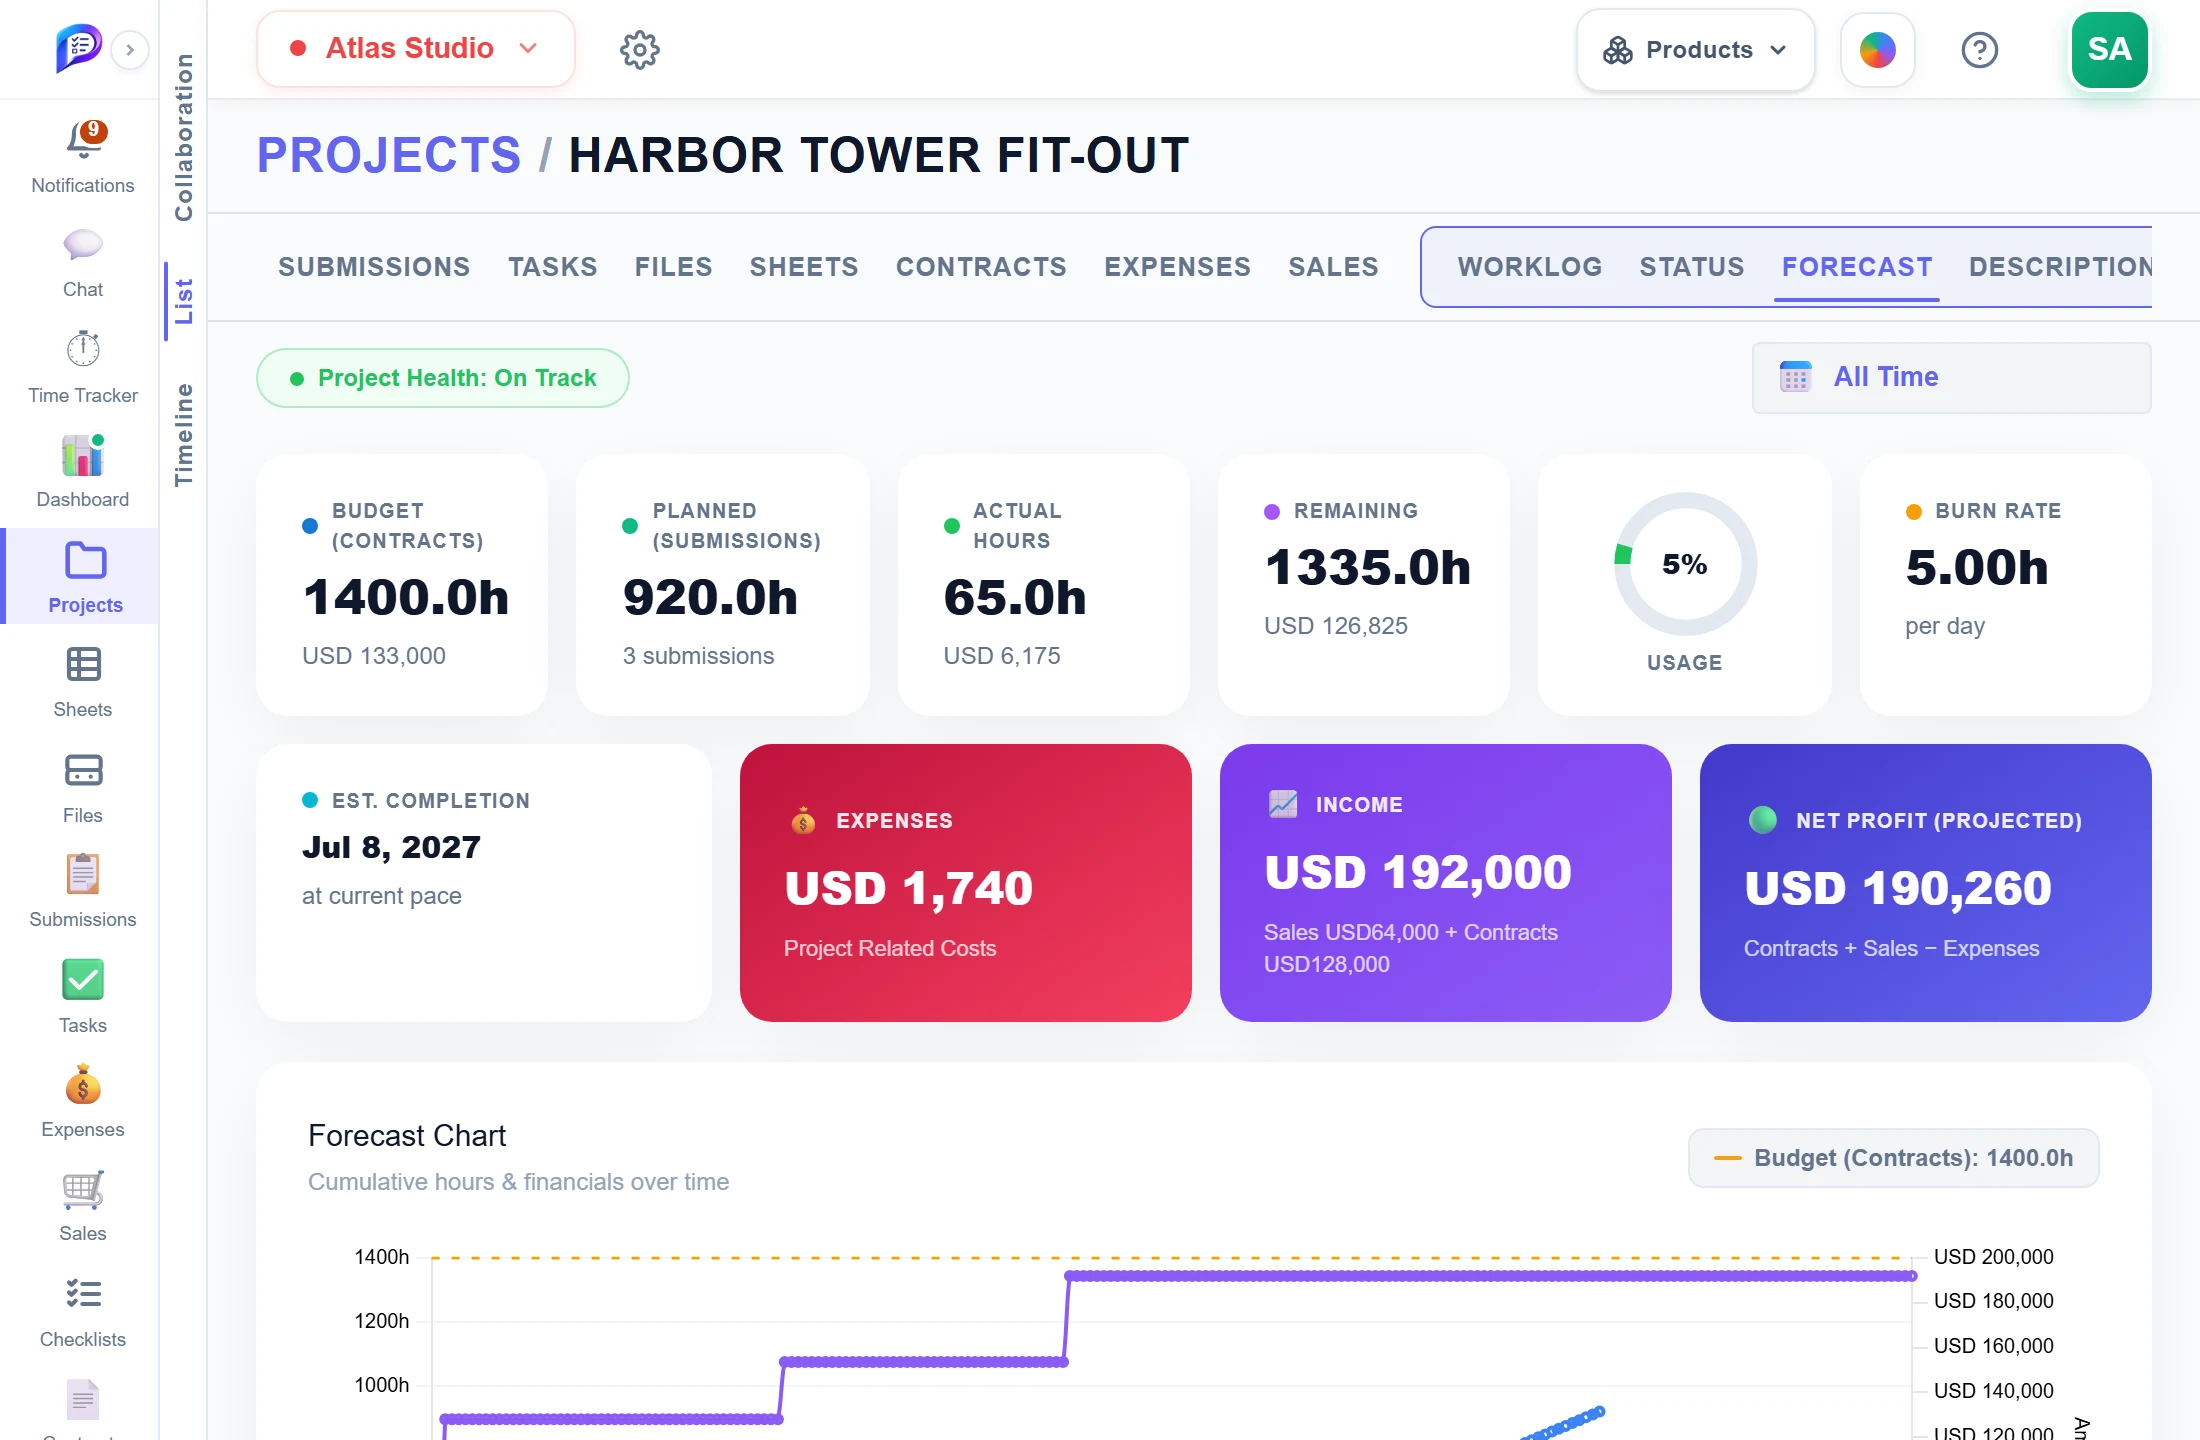The image size is (2200, 1440).
Task: Click the Planned (Submissions) 920.0h card
Action: (723, 585)
